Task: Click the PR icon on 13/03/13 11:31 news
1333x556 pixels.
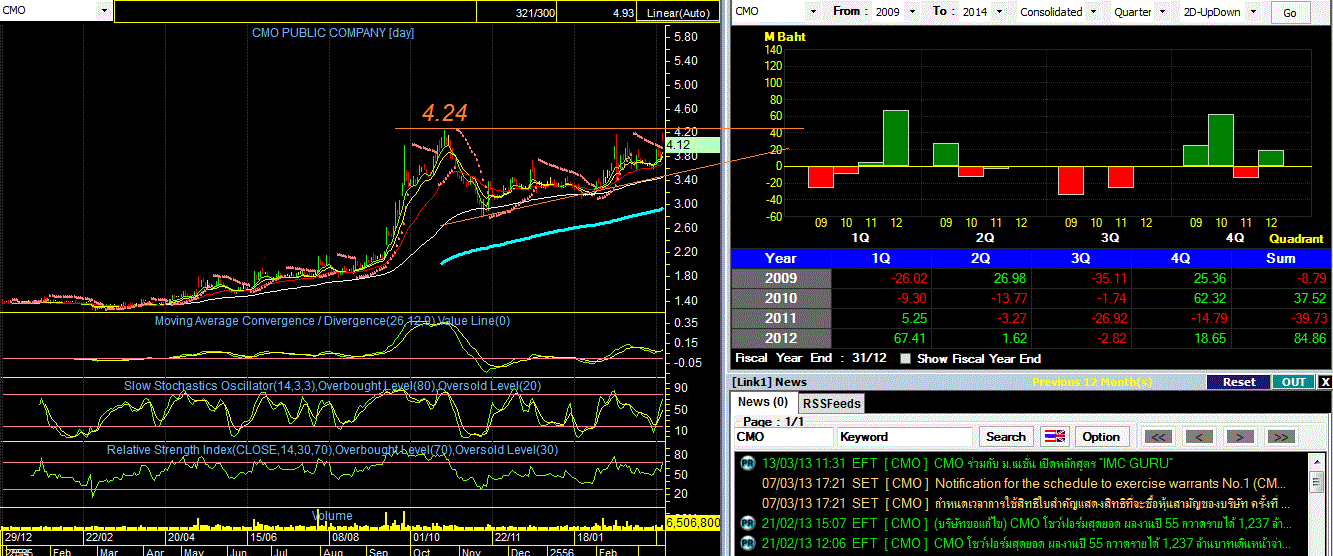Action: (747, 463)
